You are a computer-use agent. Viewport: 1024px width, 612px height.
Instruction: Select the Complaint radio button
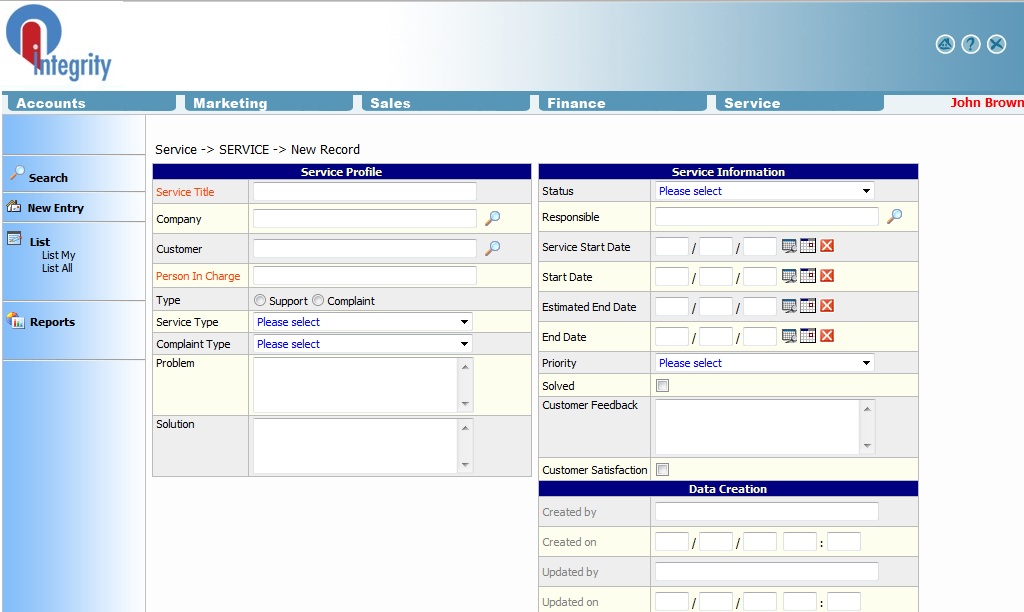pyautogui.click(x=318, y=300)
